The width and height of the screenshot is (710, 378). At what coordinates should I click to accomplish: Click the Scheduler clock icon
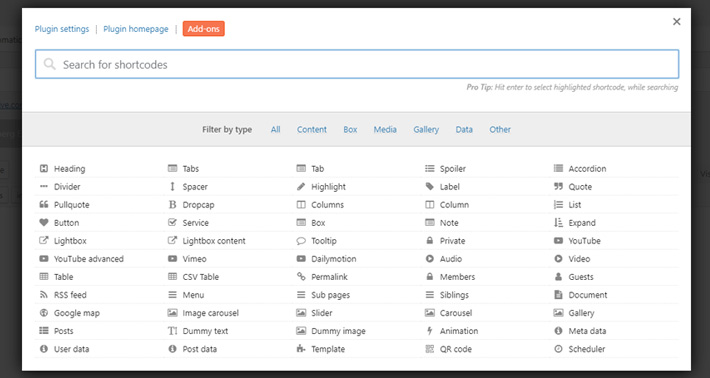pyautogui.click(x=558, y=349)
